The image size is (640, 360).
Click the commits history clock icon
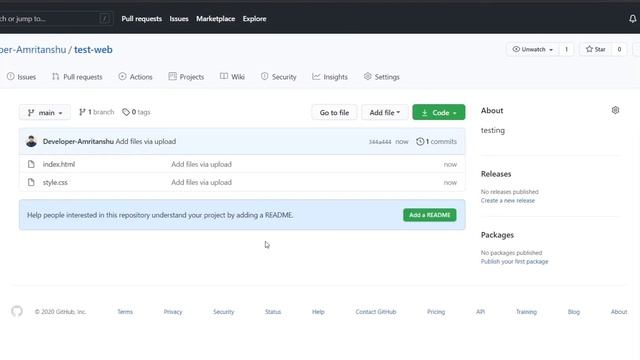point(420,141)
